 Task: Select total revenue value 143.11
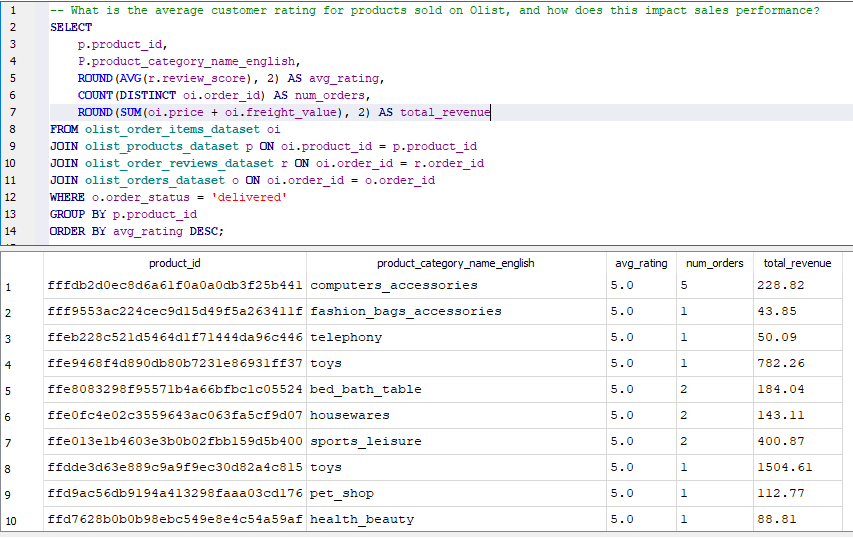tap(798, 416)
